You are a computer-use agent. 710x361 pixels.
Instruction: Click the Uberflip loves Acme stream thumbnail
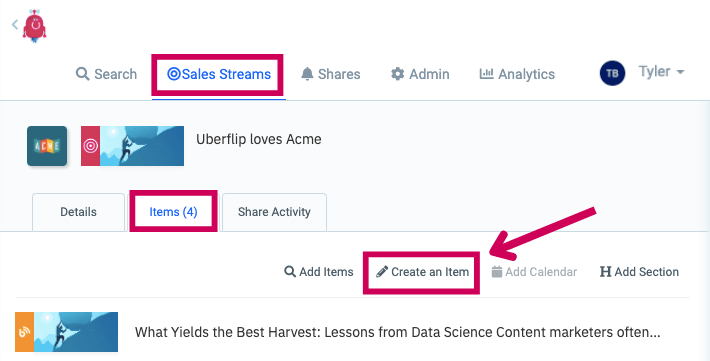(x=132, y=146)
